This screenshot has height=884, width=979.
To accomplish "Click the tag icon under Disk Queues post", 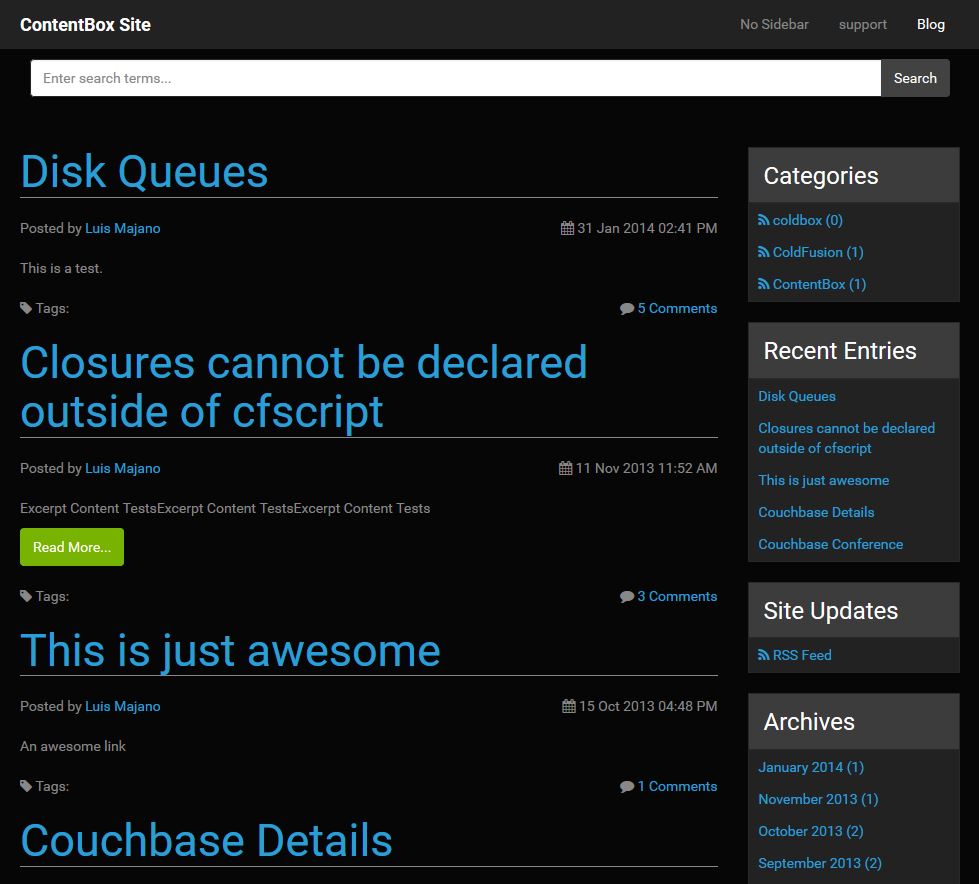I will click(26, 308).
